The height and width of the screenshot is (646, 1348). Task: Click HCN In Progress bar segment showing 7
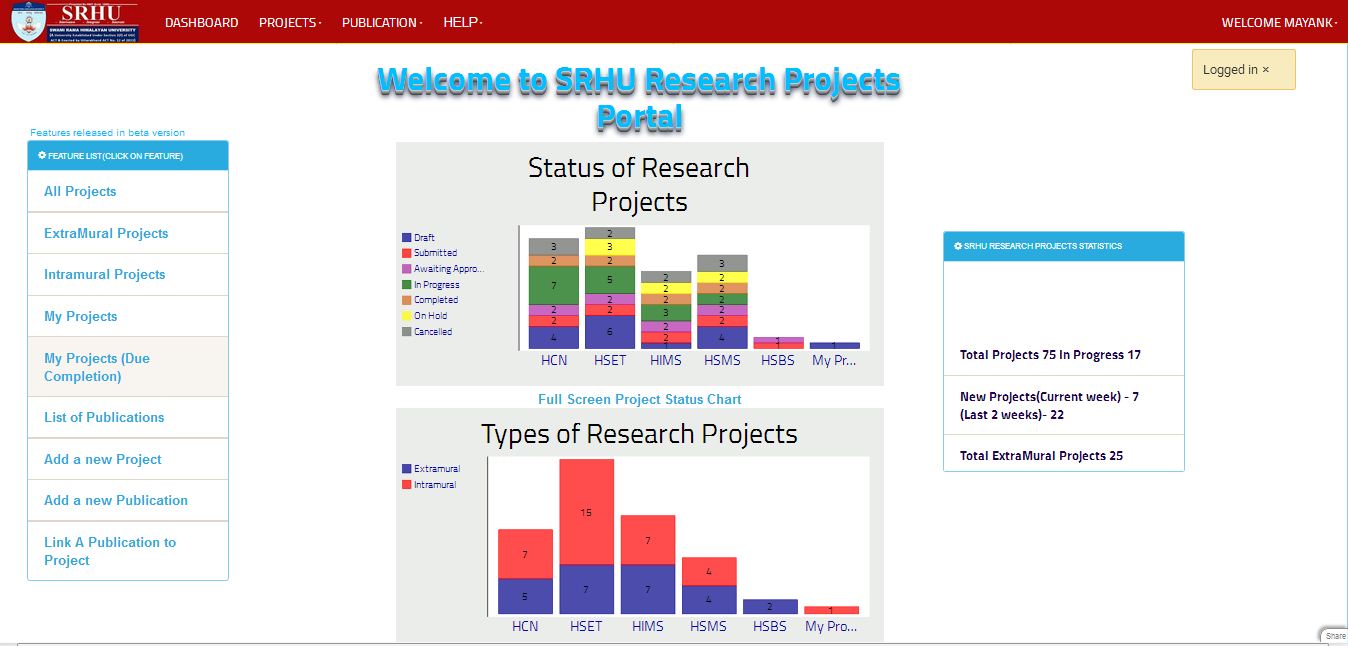tap(554, 285)
